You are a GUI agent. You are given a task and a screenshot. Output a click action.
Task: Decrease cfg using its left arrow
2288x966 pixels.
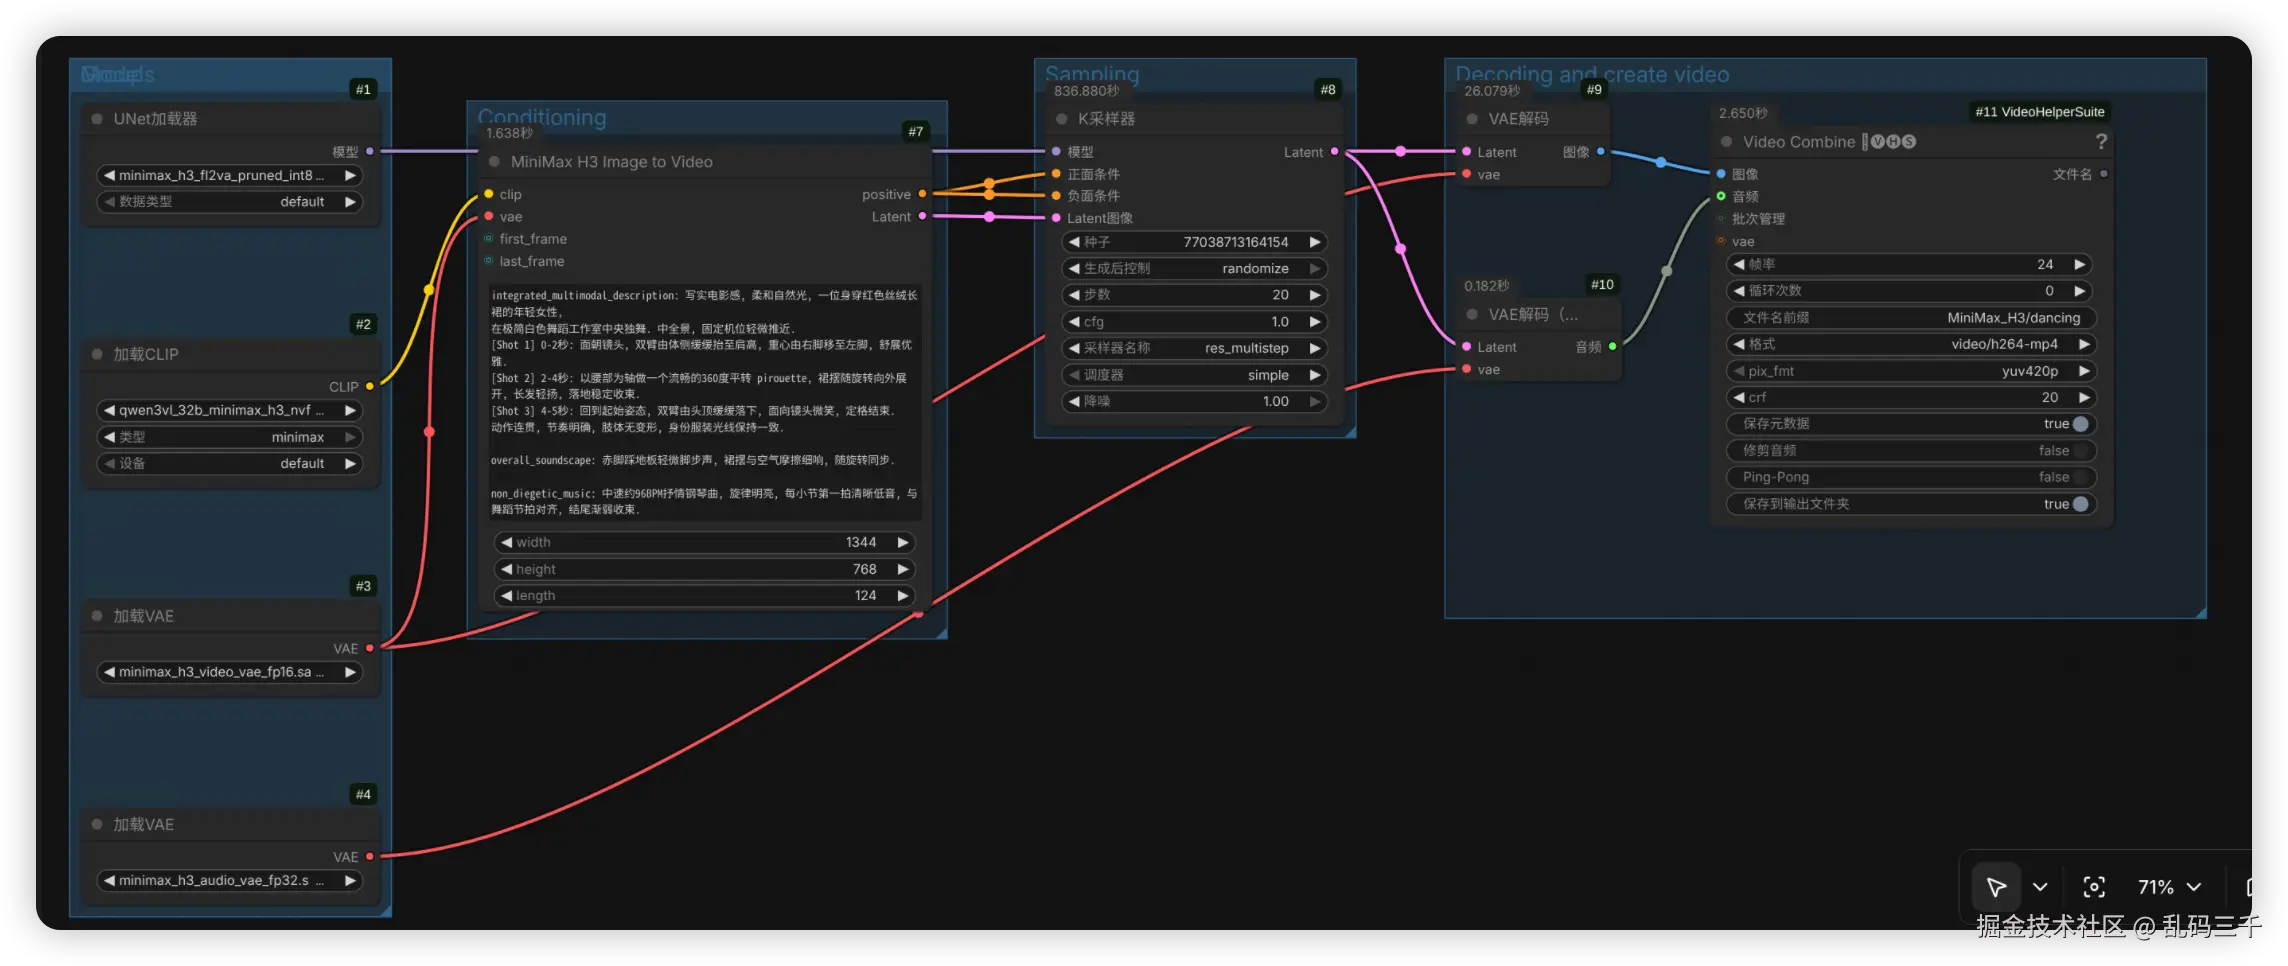click(x=1074, y=322)
